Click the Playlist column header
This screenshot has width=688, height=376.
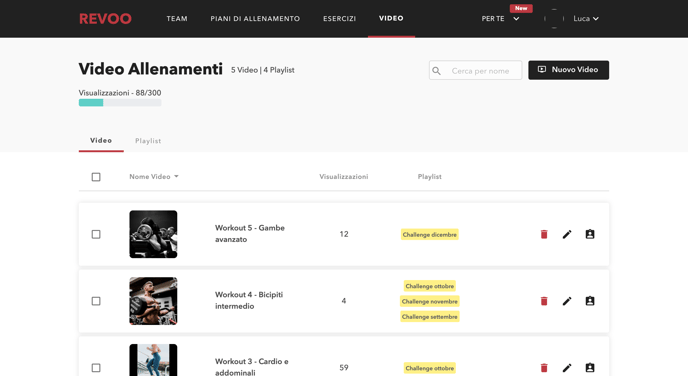coord(430,176)
